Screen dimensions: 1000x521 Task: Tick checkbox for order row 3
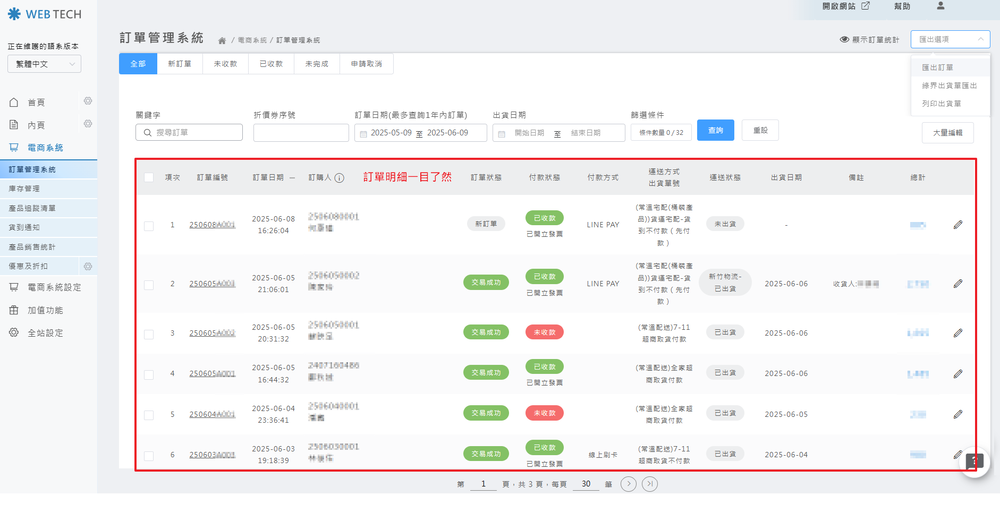[149, 334]
